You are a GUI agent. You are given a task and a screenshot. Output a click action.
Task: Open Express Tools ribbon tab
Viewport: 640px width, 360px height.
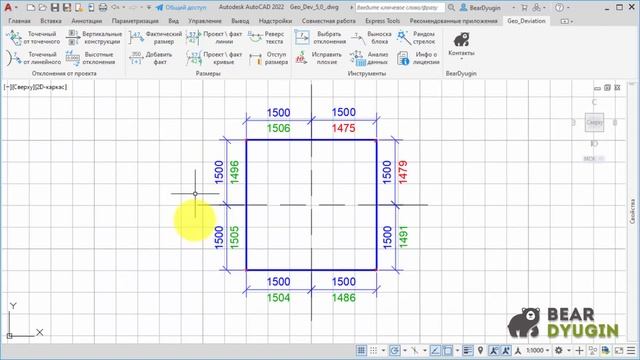(382, 21)
